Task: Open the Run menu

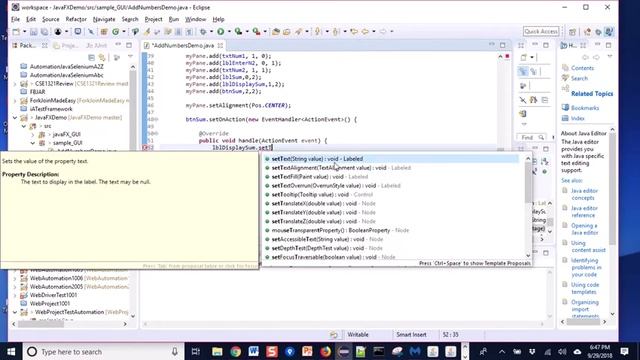Action: [174, 19]
